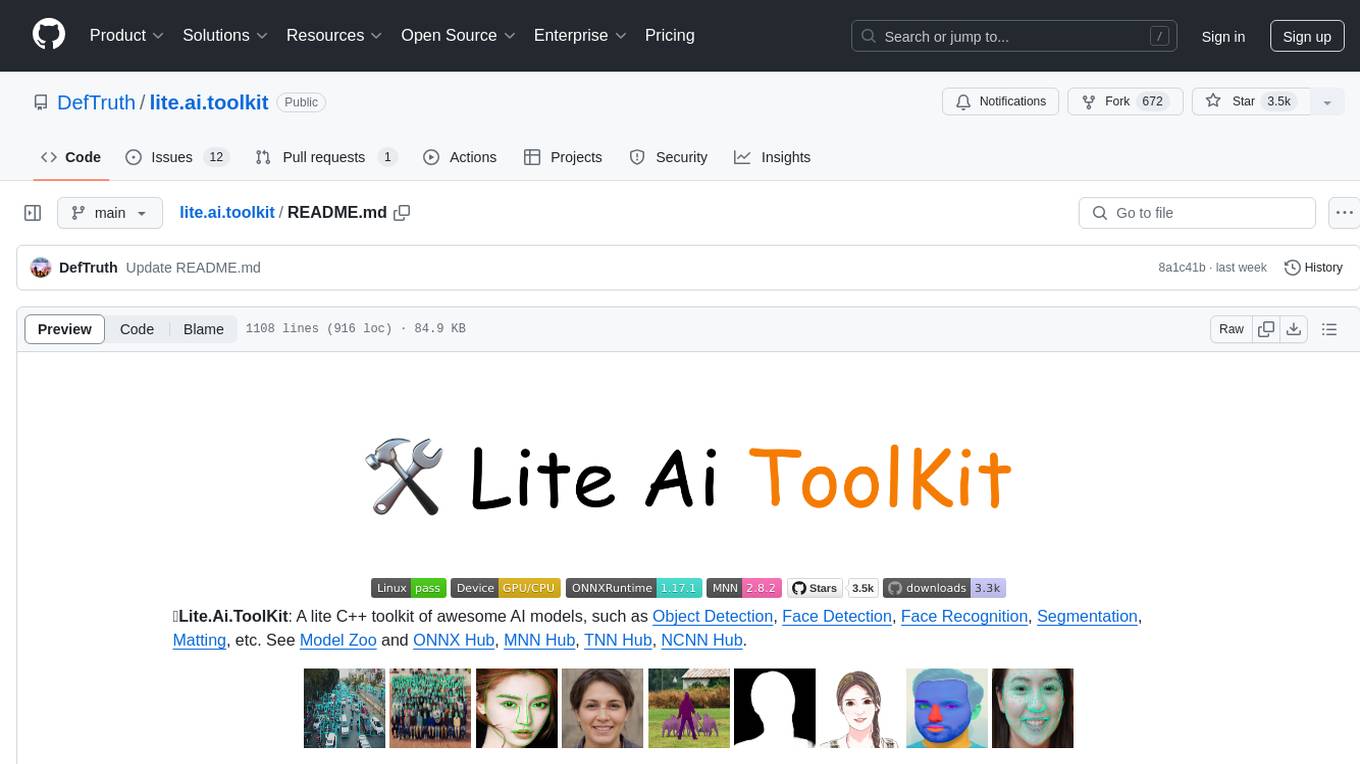Switch to the Code tab
The width and height of the screenshot is (1360, 764).
click(71, 157)
